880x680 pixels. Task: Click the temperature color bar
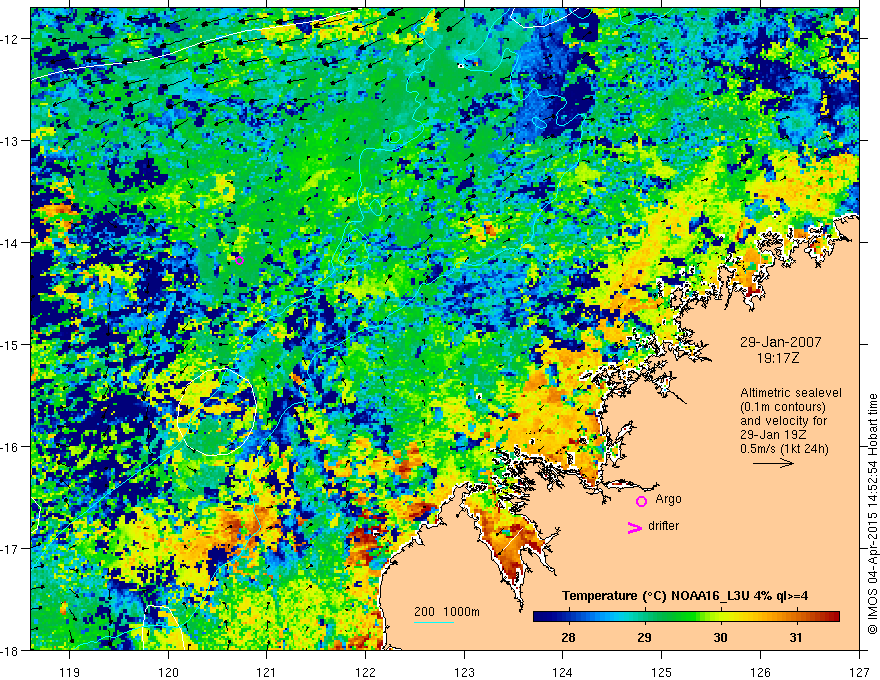coord(686,617)
